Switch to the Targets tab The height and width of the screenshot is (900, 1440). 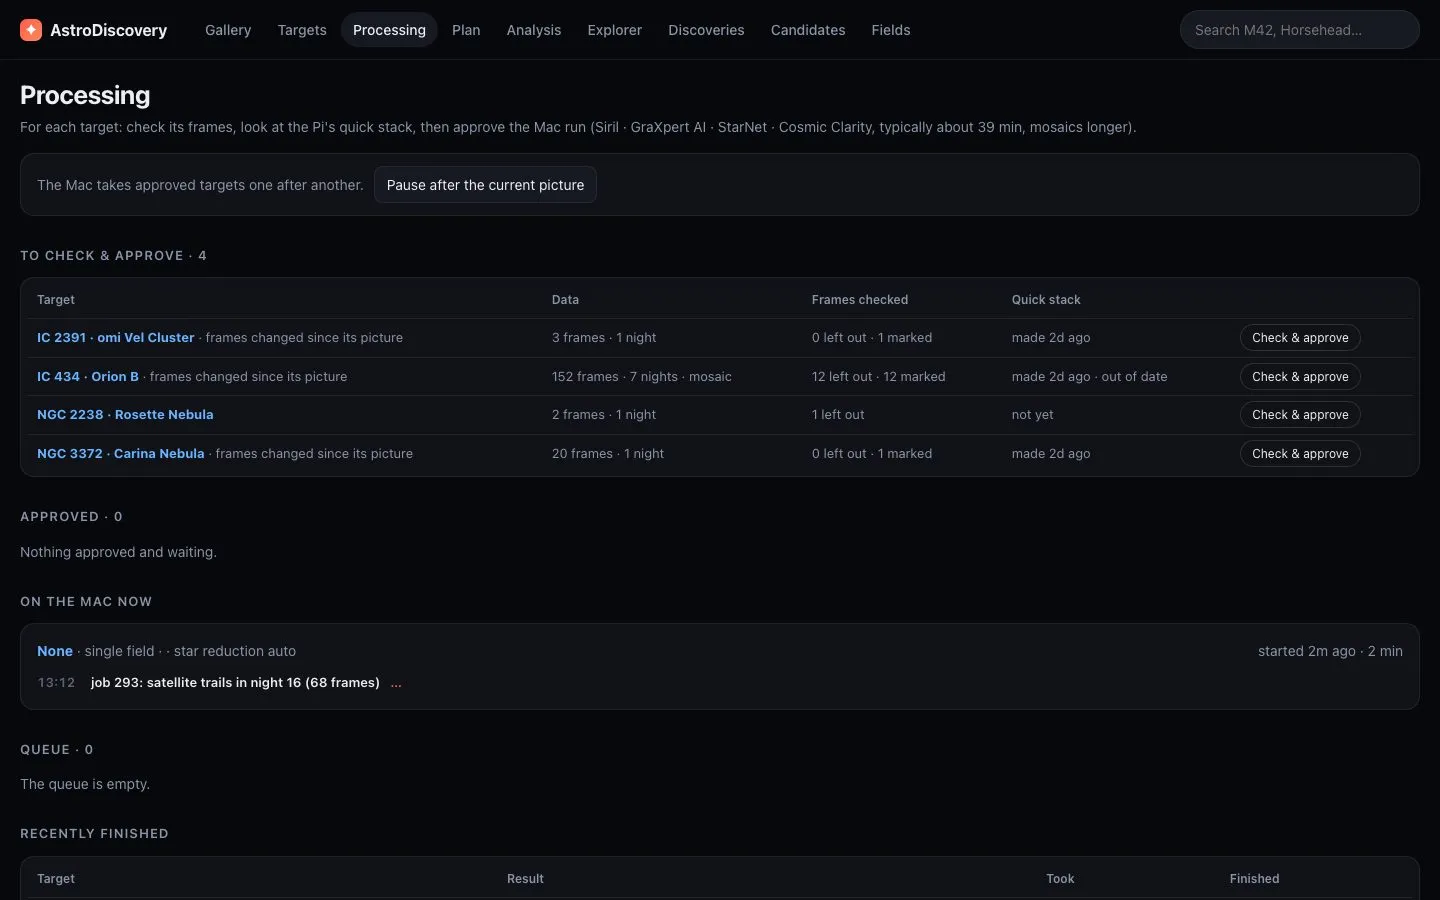[302, 30]
